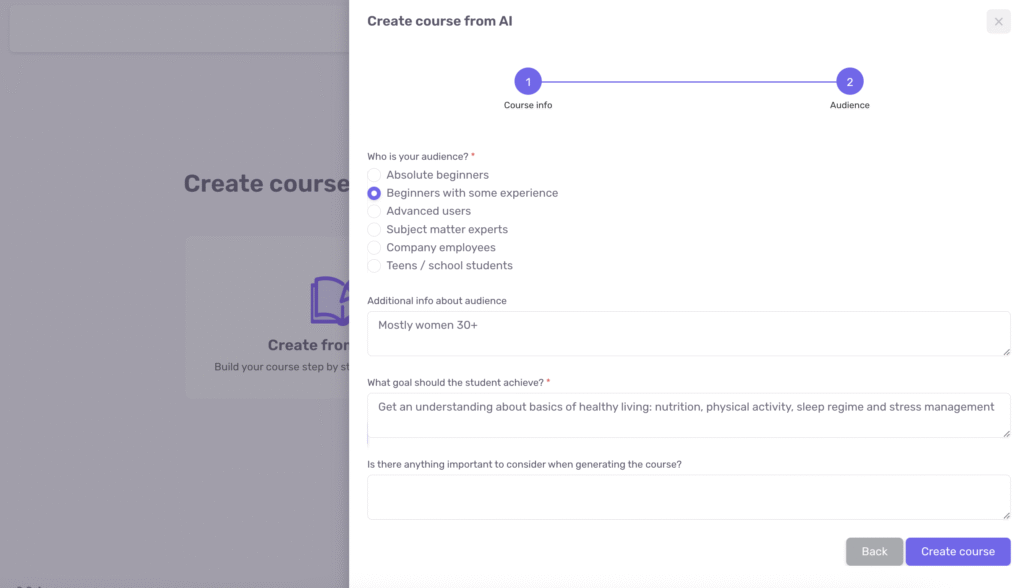Select Absolute beginners radio option
The image size is (1024, 588).
click(x=374, y=175)
